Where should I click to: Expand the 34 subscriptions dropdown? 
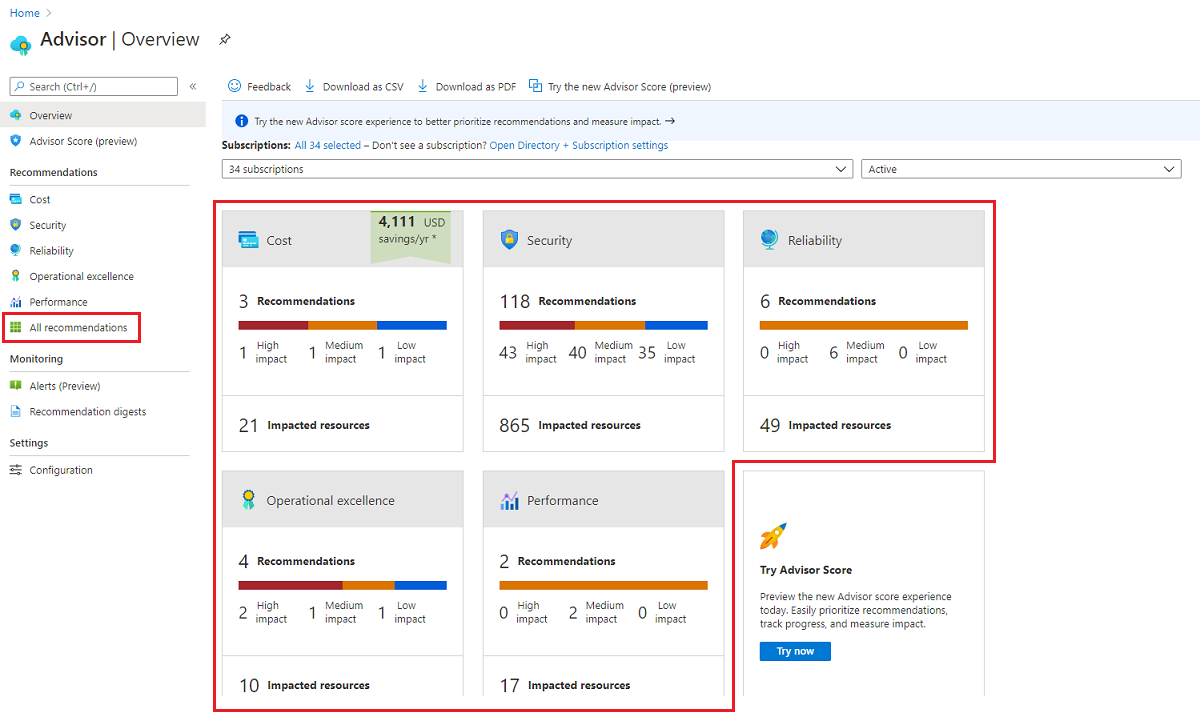tap(537, 169)
